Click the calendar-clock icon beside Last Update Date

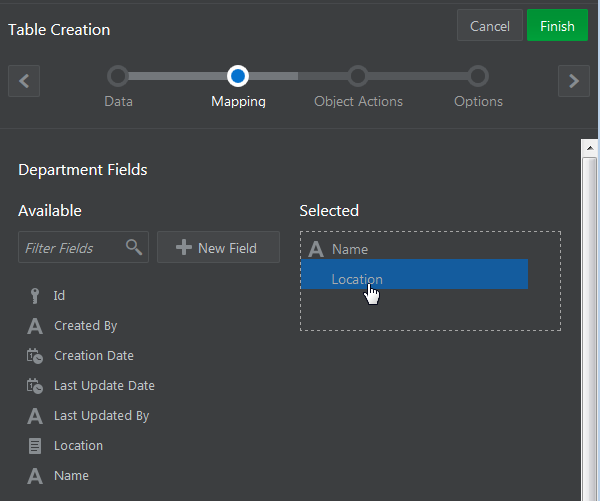(x=34, y=386)
